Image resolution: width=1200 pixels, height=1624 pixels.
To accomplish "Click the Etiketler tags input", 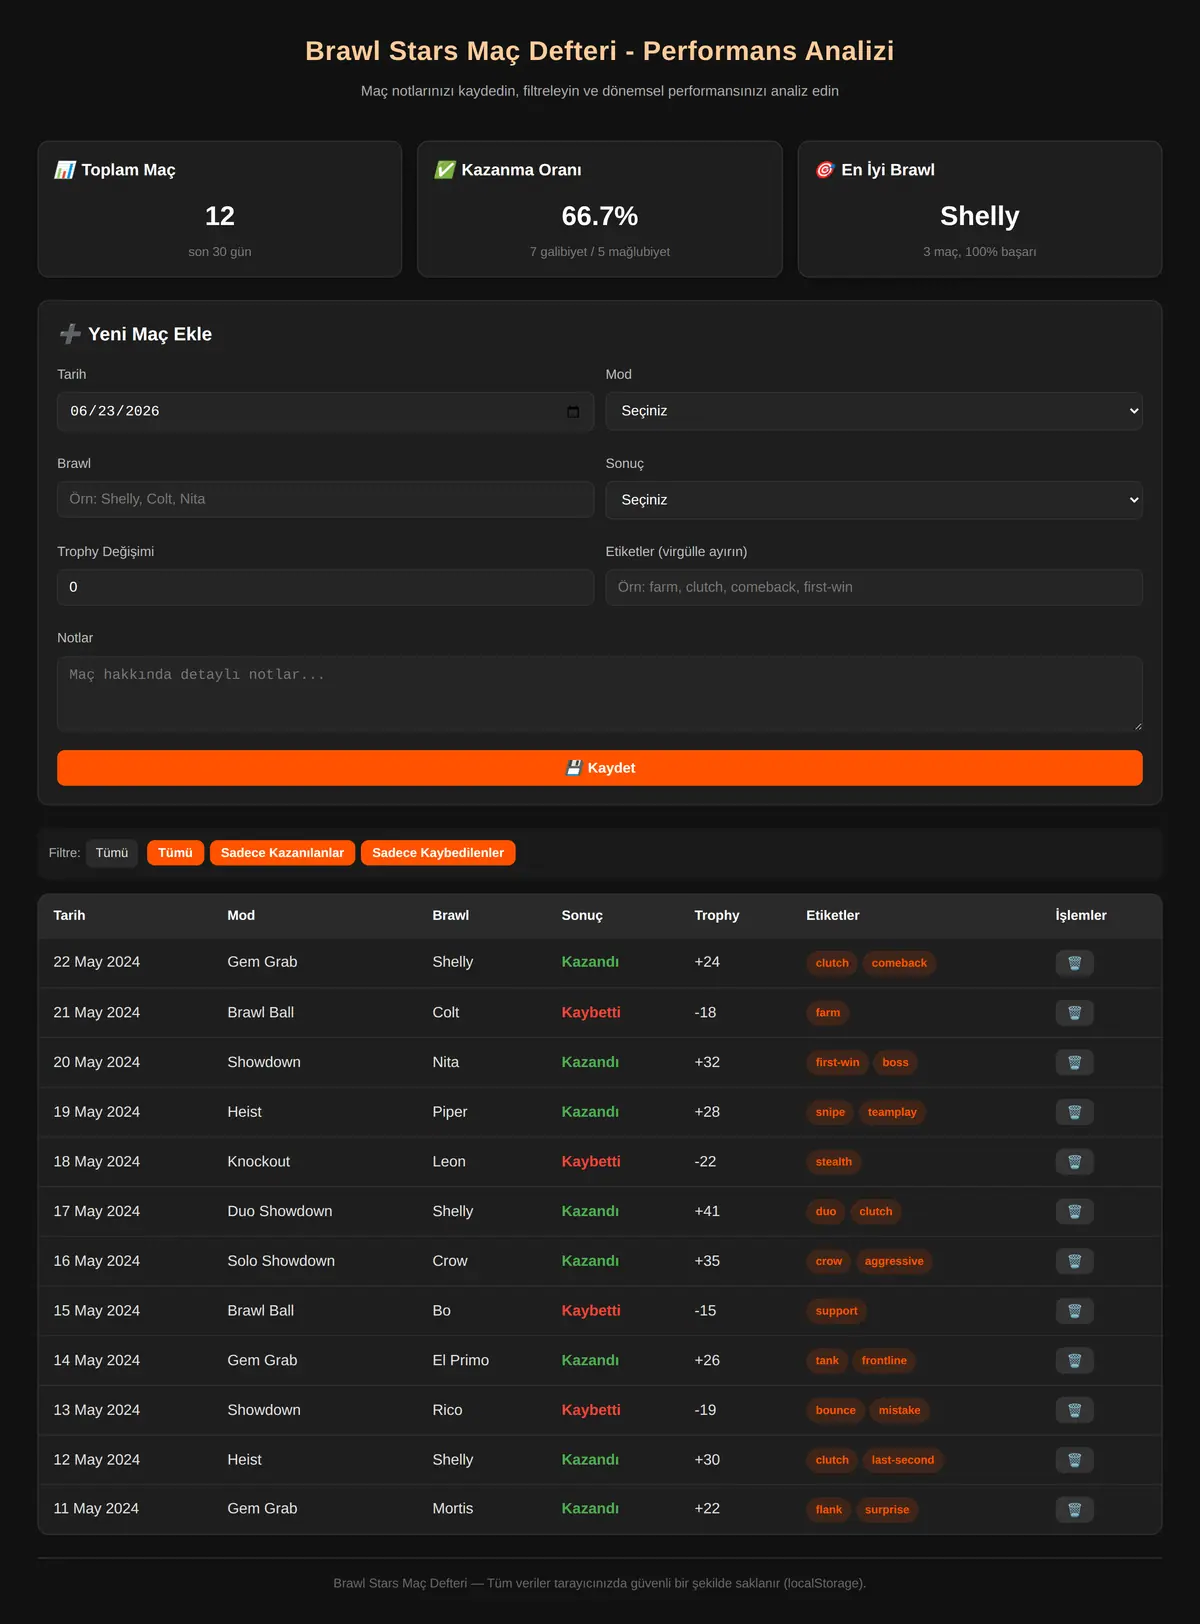I will coord(874,587).
